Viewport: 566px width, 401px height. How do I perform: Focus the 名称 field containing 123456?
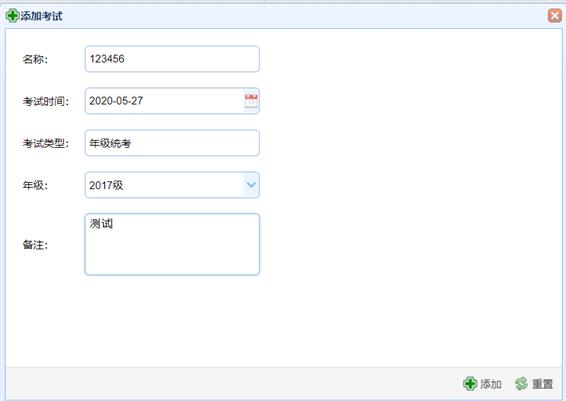(x=172, y=59)
